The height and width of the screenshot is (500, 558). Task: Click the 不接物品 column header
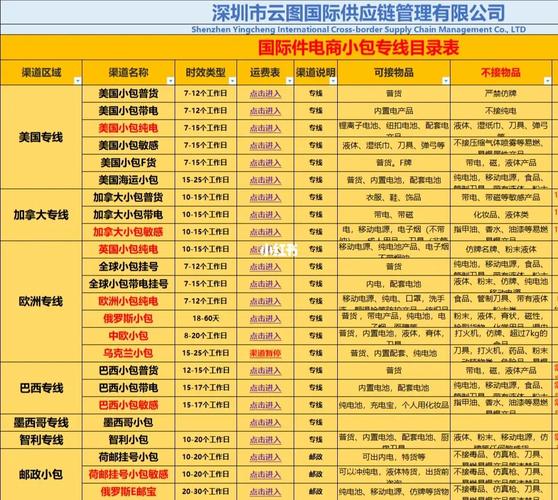501,73
